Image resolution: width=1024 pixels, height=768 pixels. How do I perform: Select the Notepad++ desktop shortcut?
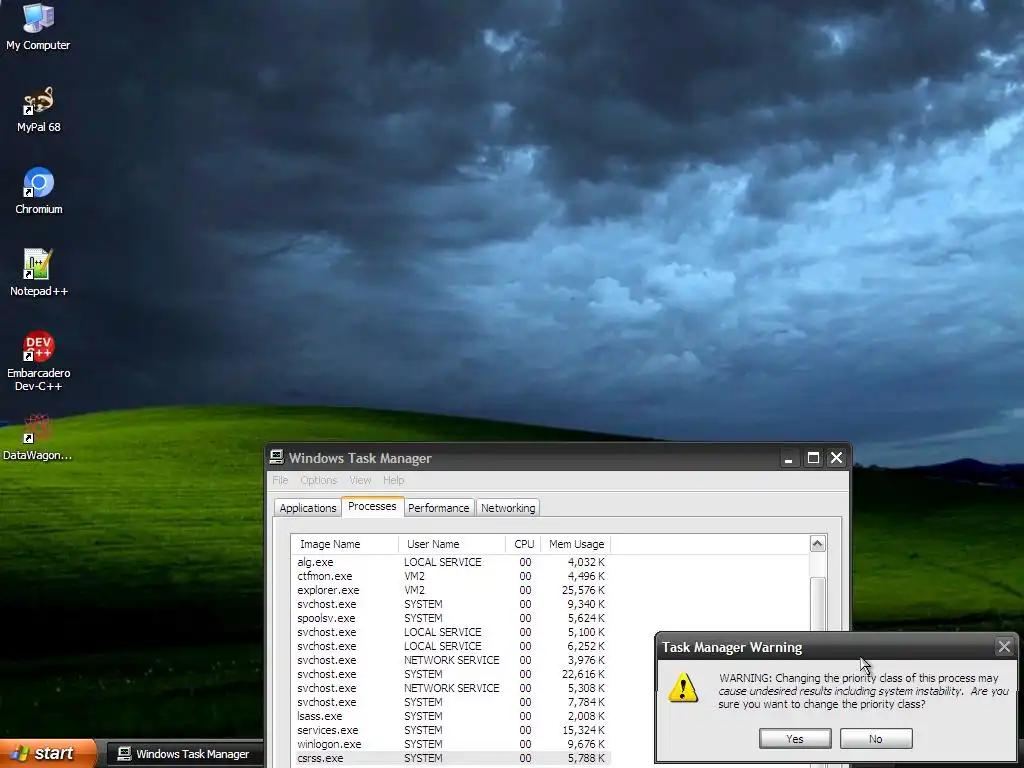click(x=38, y=273)
